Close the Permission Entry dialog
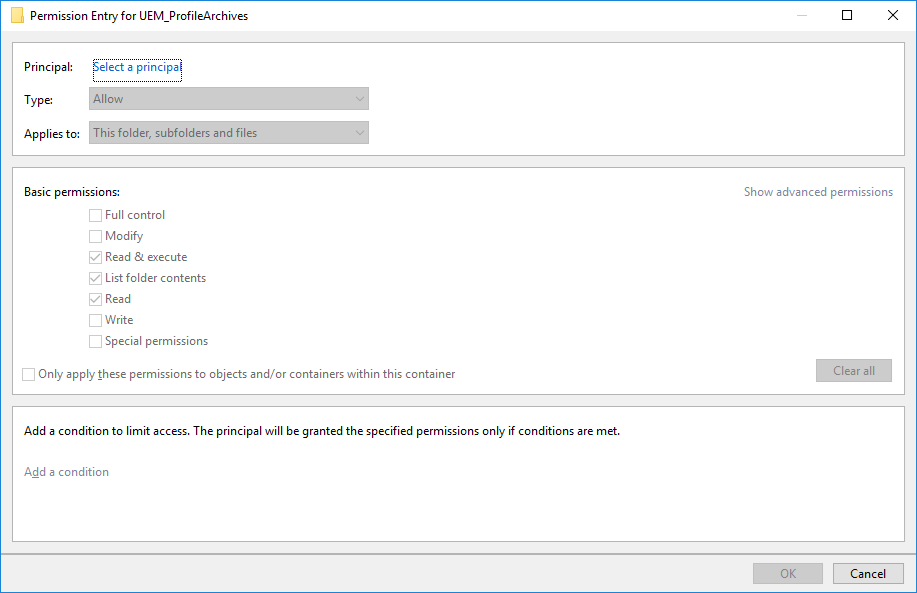This screenshot has height=593, width=917. [x=893, y=15]
